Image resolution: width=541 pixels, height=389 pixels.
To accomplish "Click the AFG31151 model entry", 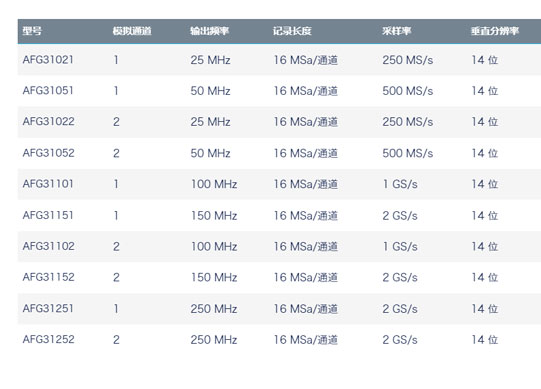I will pyautogui.click(x=48, y=215).
